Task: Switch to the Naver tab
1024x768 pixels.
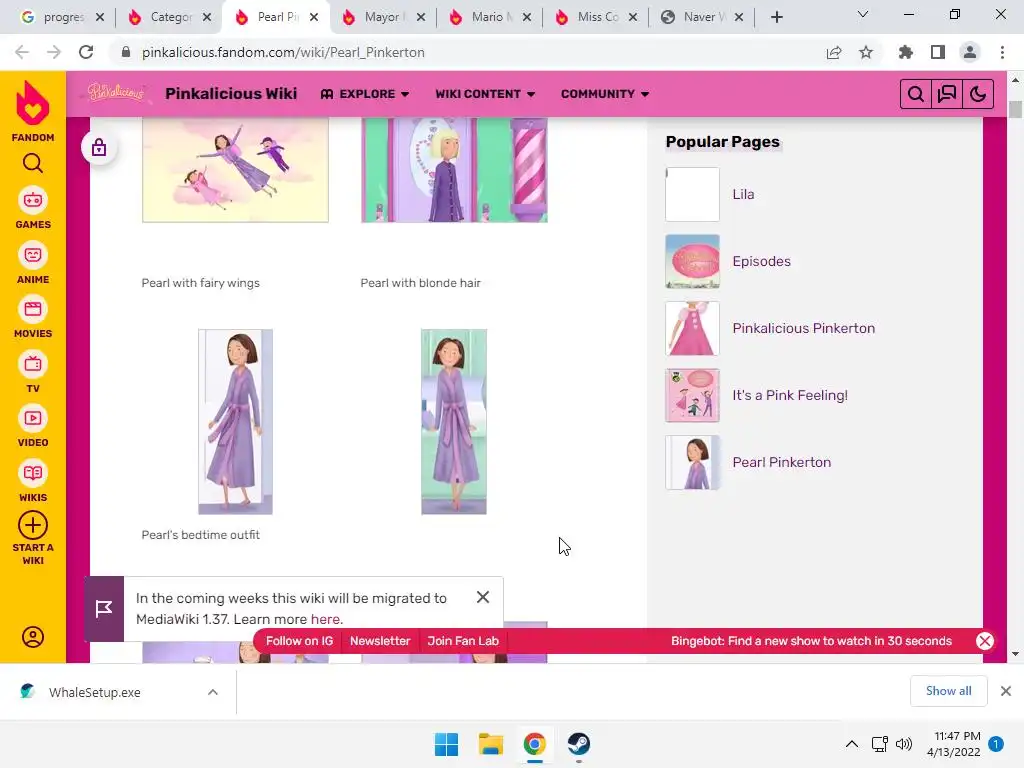Action: 703,17
